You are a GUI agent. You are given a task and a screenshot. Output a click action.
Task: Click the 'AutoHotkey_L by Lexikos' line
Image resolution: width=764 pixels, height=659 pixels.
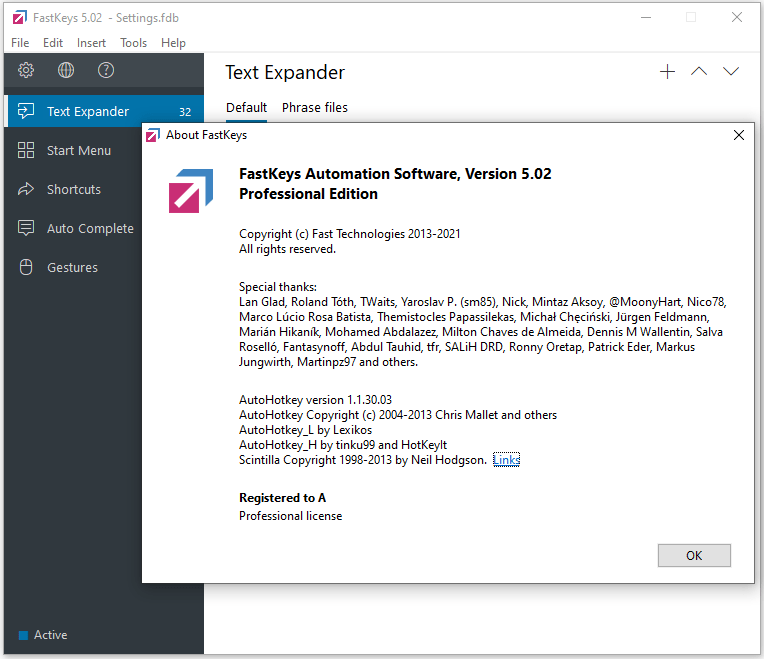pos(305,430)
